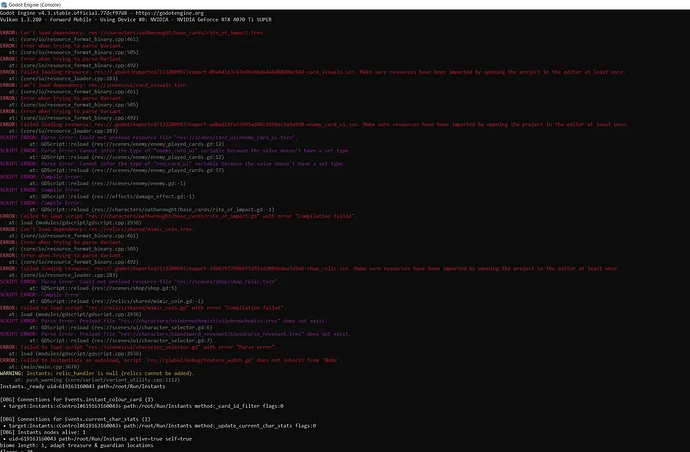The height and width of the screenshot is (452, 690).
Task: Click the "Failed to load script" line for "rite_of_impact.gd"
Action: coord(178,217)
